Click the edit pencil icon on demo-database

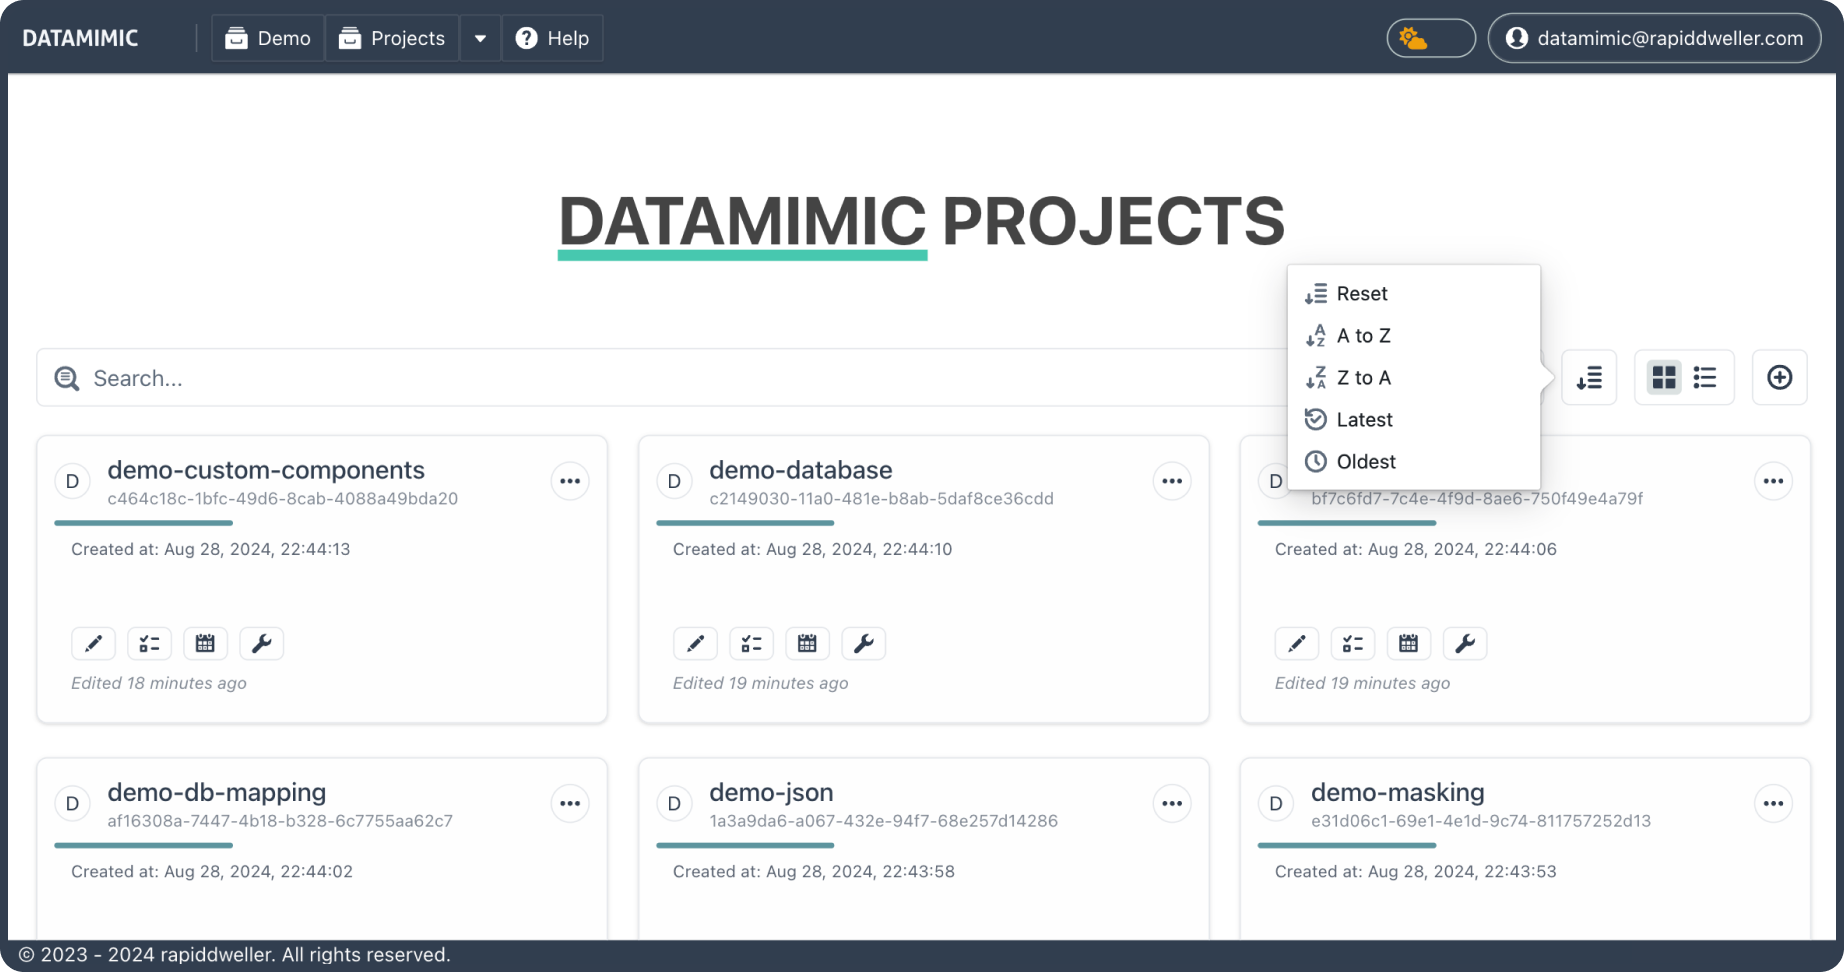click(x=695, y=643)
